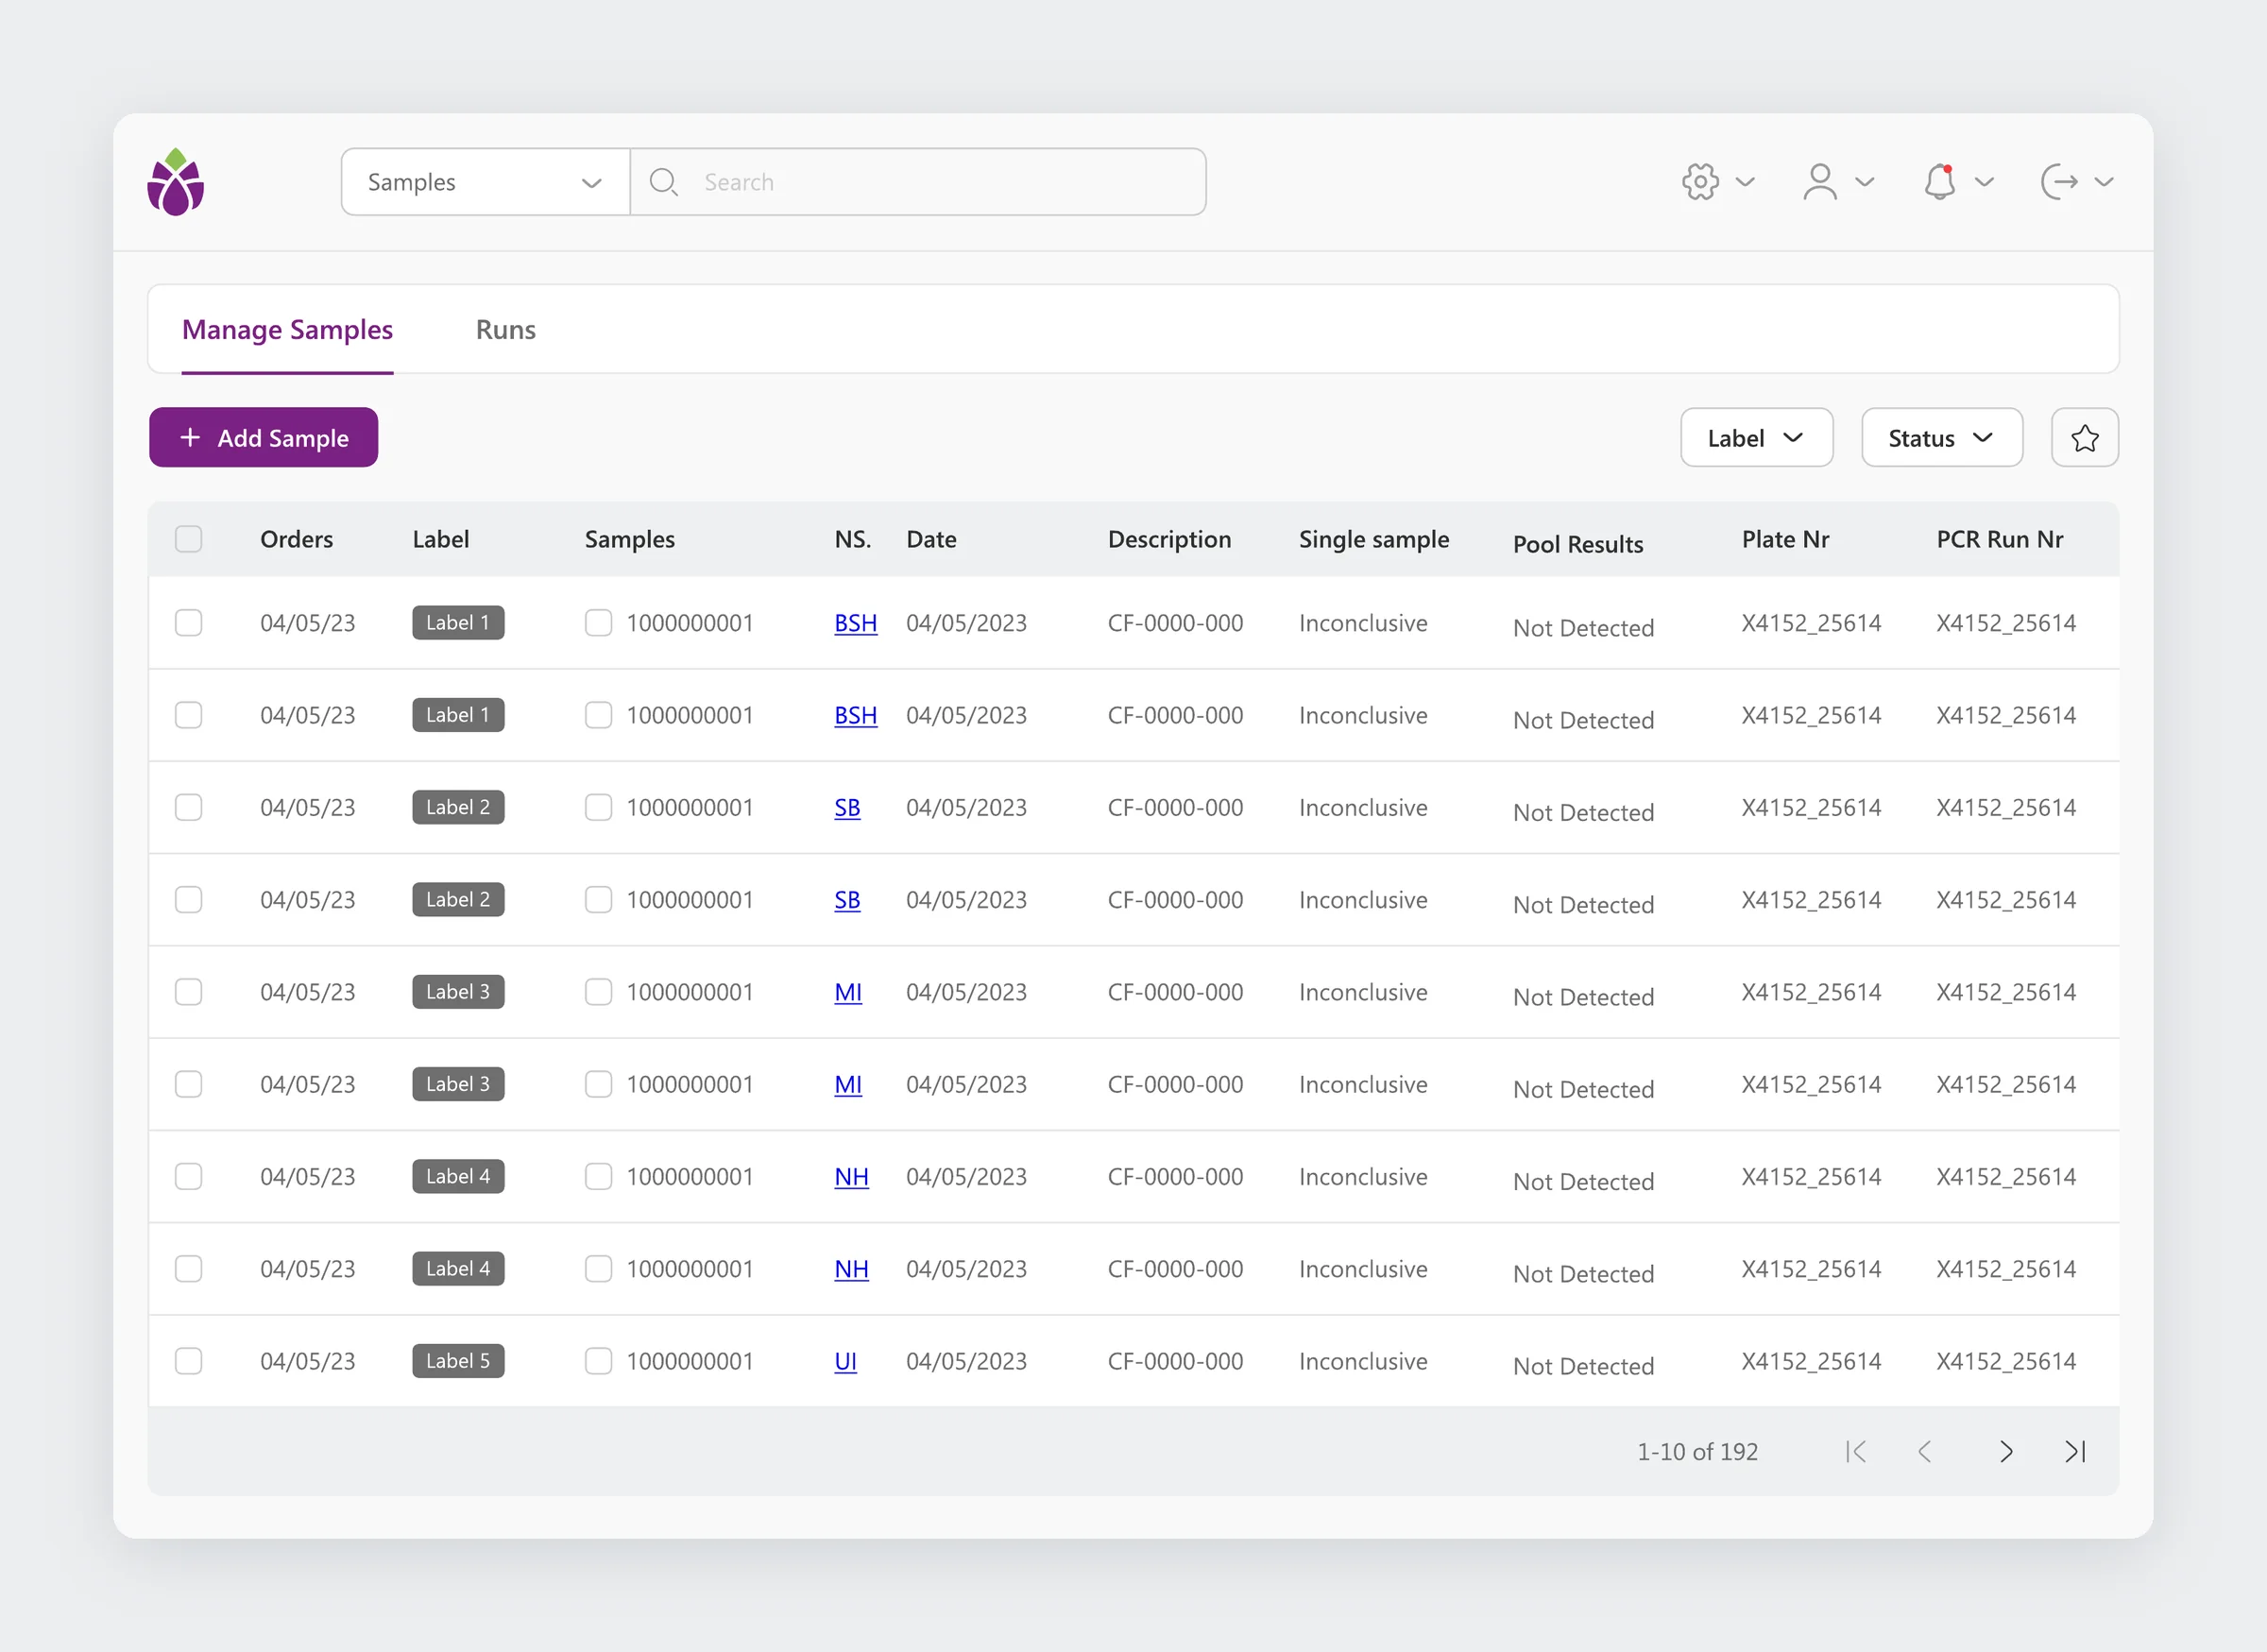Open the first SB link

coord(848,808)
